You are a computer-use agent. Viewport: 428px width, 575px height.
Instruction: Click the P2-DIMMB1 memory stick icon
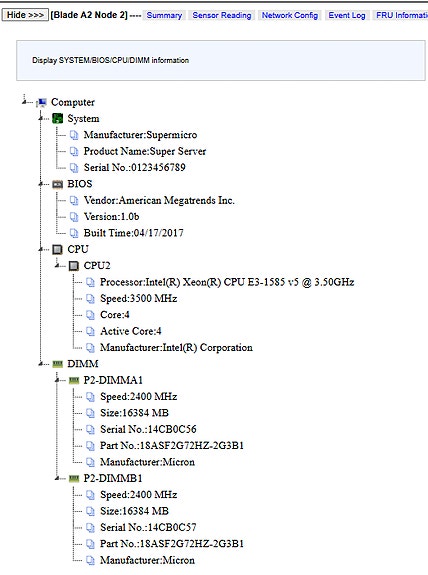coord(74,479)
